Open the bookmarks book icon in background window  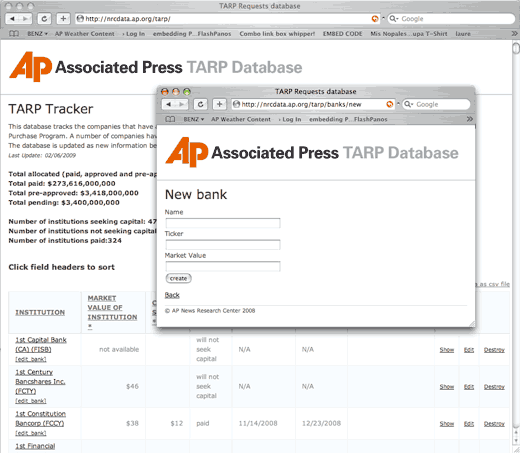click(x=14, y=34)
